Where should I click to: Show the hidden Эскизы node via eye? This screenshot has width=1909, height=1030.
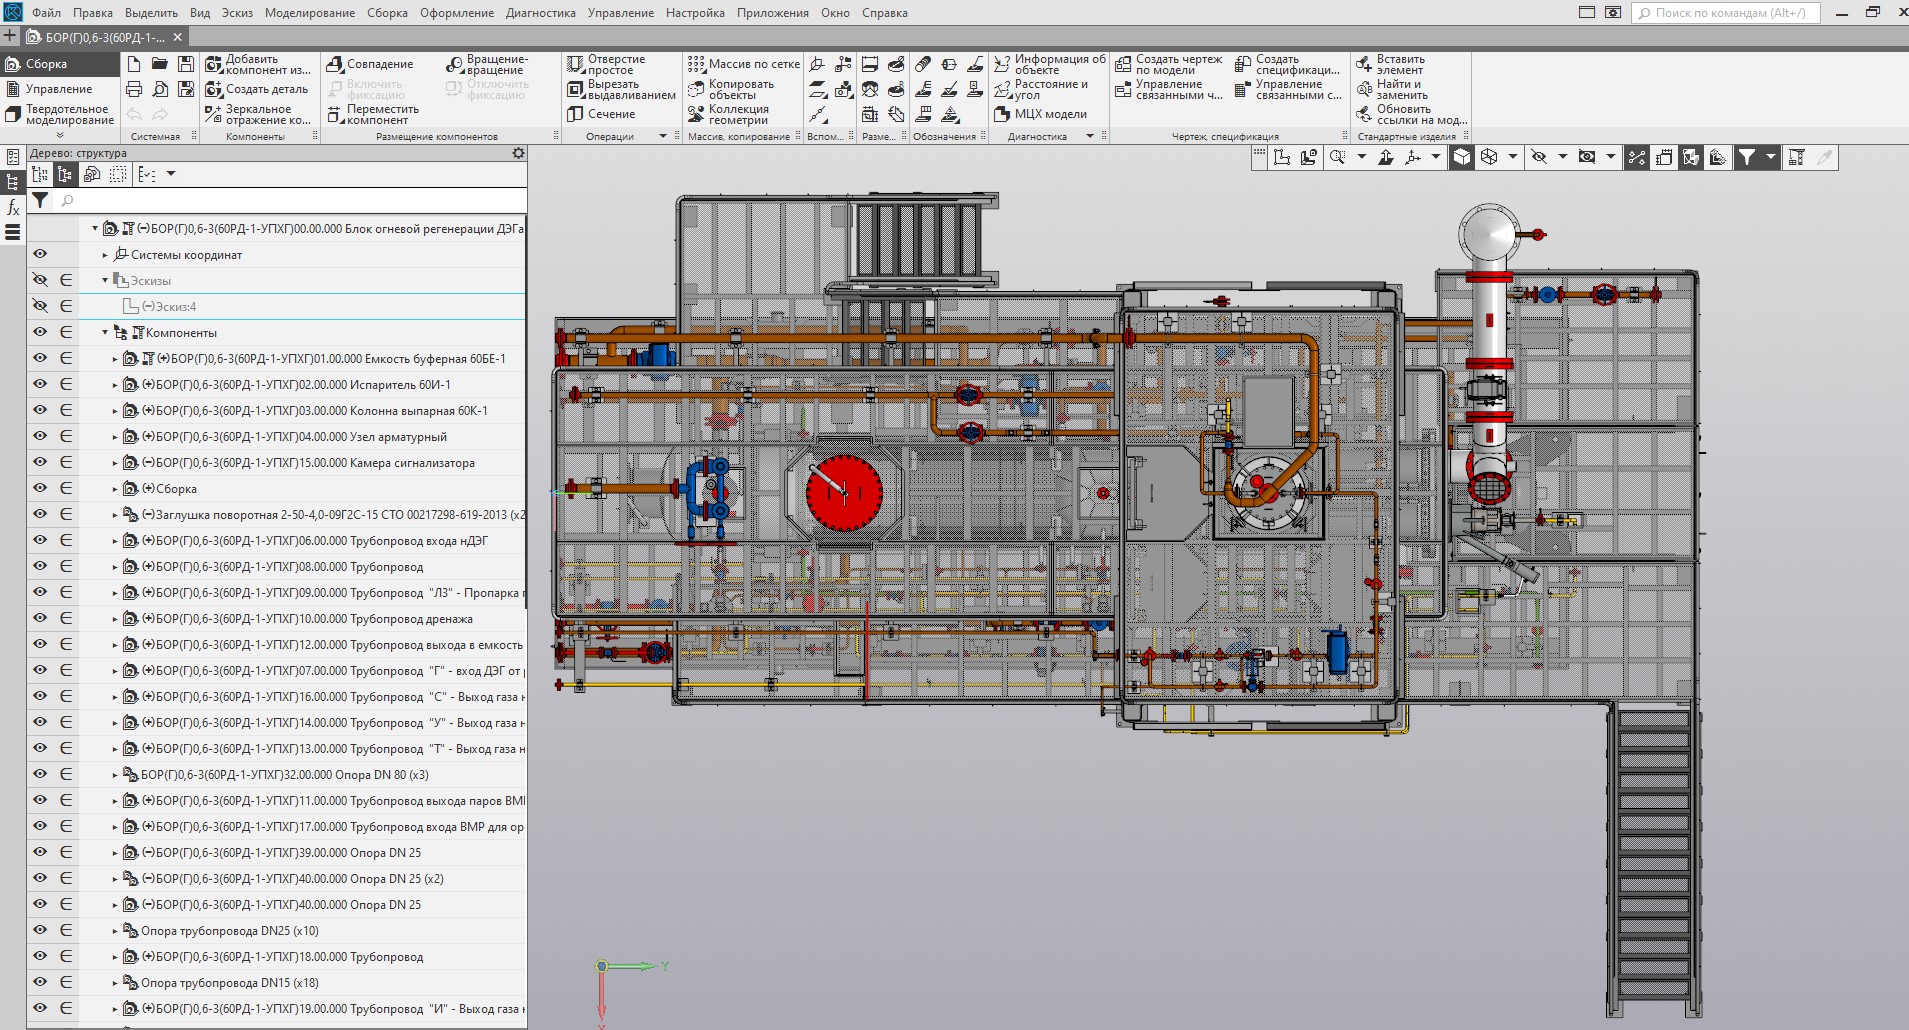(x=40, y=280)
